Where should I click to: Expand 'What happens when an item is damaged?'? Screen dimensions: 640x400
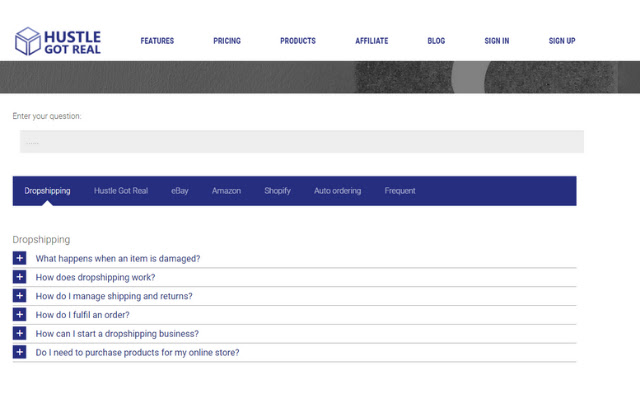coord(118,258)
